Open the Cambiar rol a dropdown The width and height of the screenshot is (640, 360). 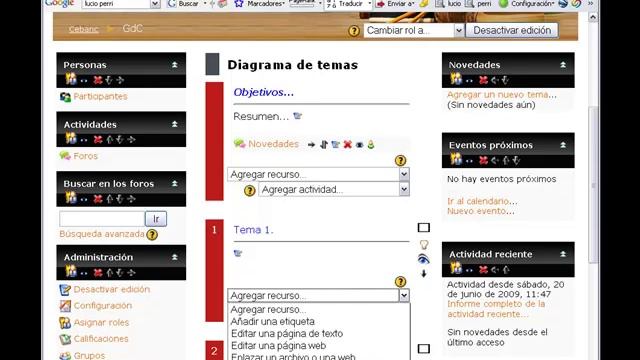click(414, 31)
